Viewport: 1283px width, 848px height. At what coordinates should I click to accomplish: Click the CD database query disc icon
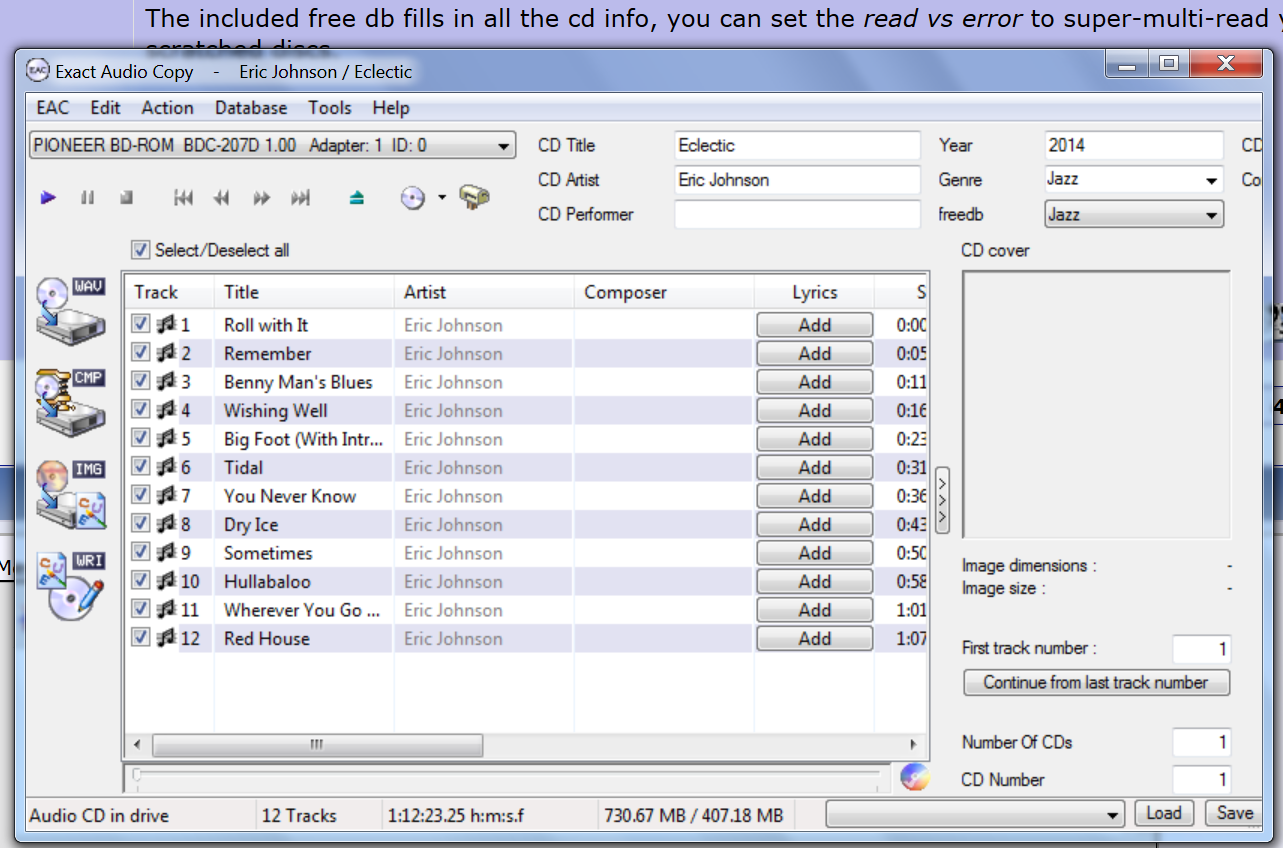point(413,198)
